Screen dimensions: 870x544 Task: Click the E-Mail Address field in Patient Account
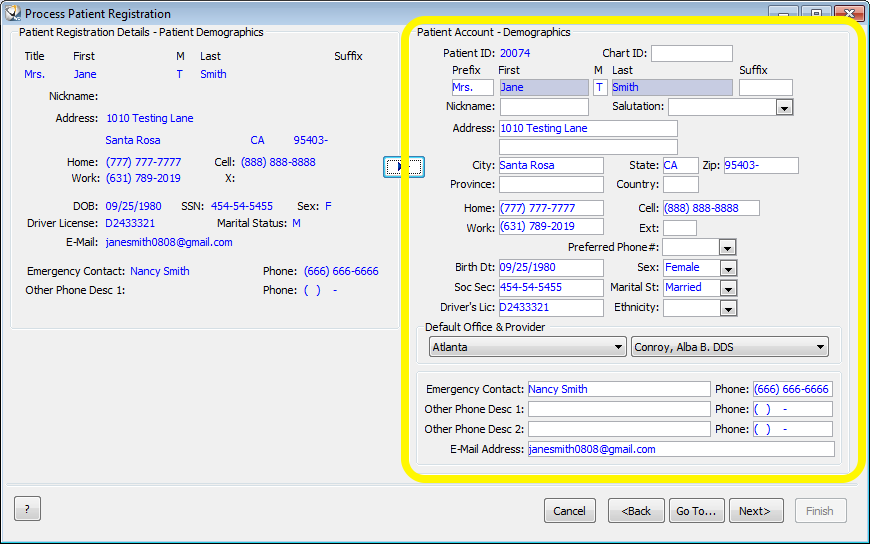click(681, 449)
